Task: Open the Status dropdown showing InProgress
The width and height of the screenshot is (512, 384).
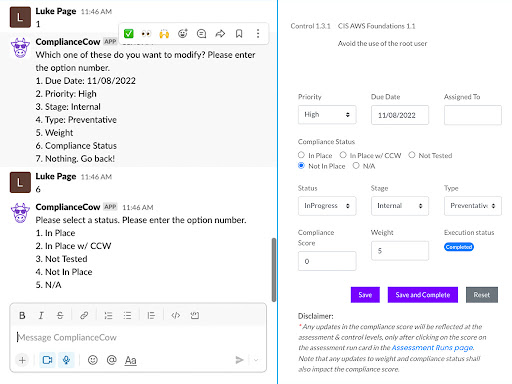Action: [x=327, y=206]
